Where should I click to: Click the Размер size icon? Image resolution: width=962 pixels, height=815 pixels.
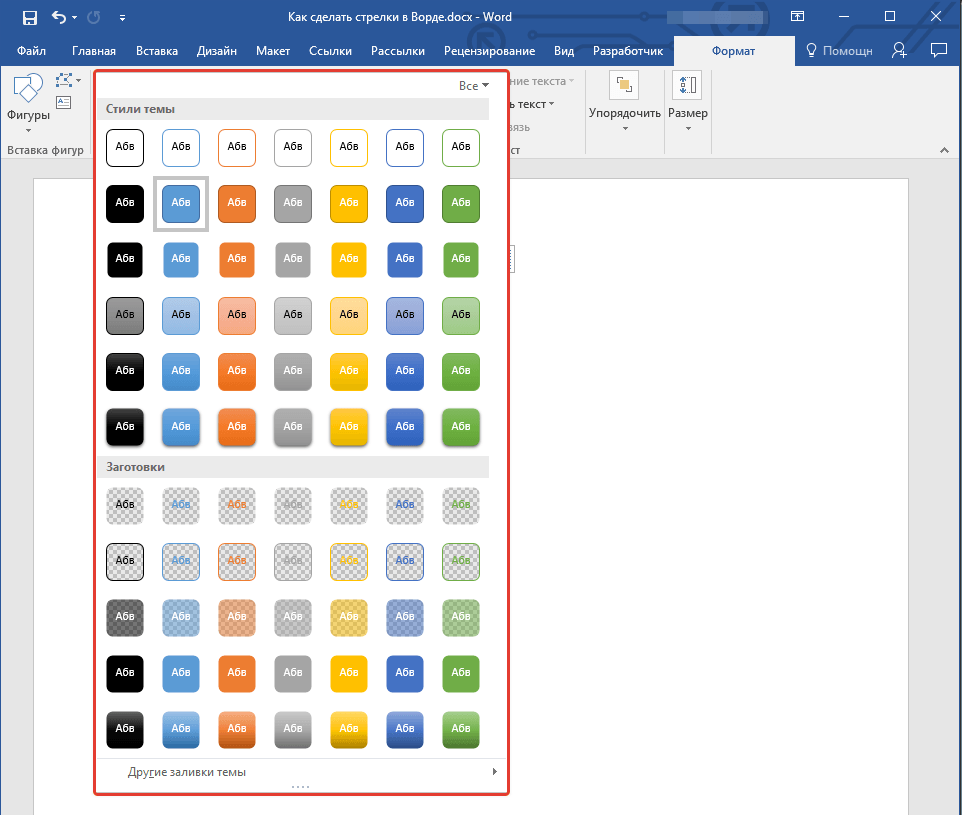tap(688, 87)
